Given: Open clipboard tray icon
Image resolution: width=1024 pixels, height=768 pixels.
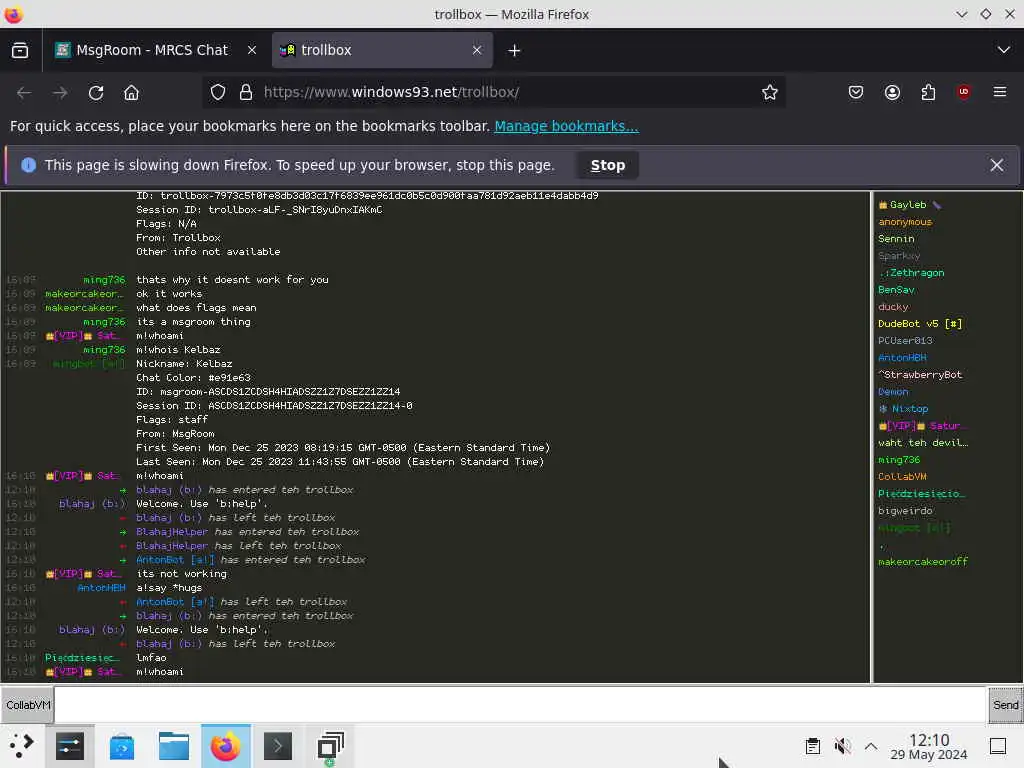Looking at the screenshot, I should pos(812,746).
